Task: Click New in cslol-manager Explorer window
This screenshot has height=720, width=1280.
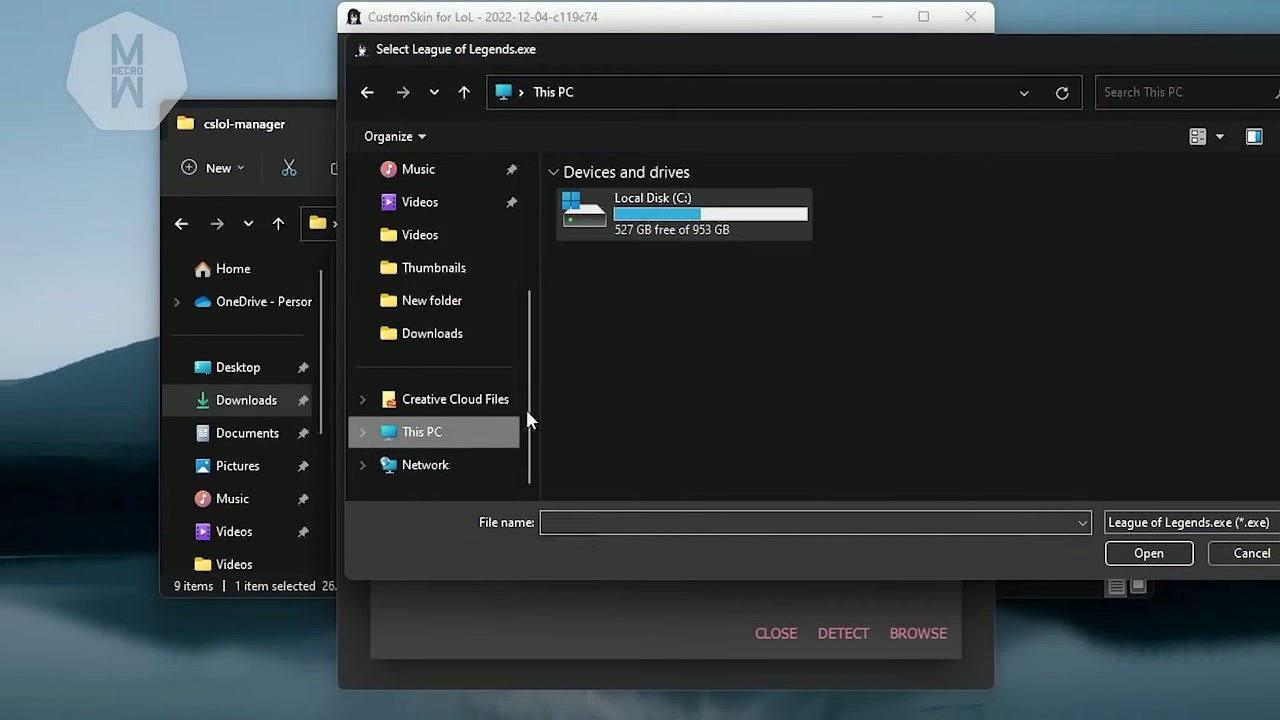Action: point(213,168)
